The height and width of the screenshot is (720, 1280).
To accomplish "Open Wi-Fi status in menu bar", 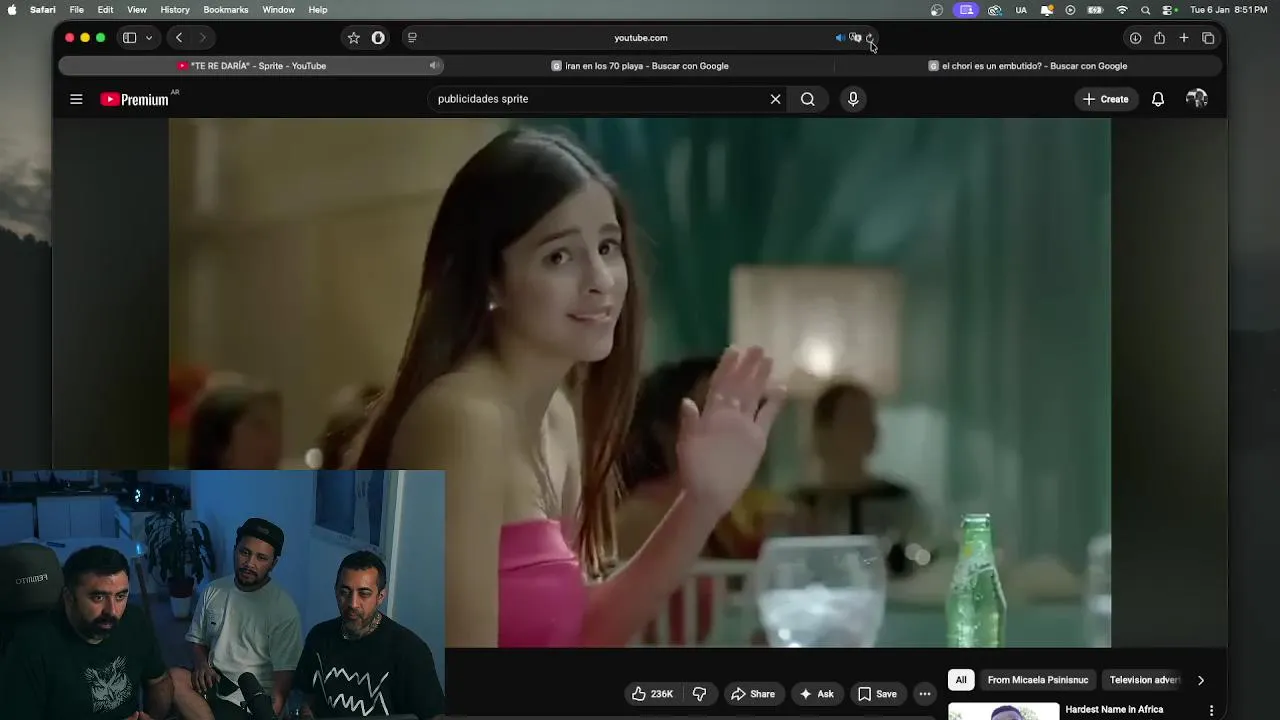I will 1122,10.
